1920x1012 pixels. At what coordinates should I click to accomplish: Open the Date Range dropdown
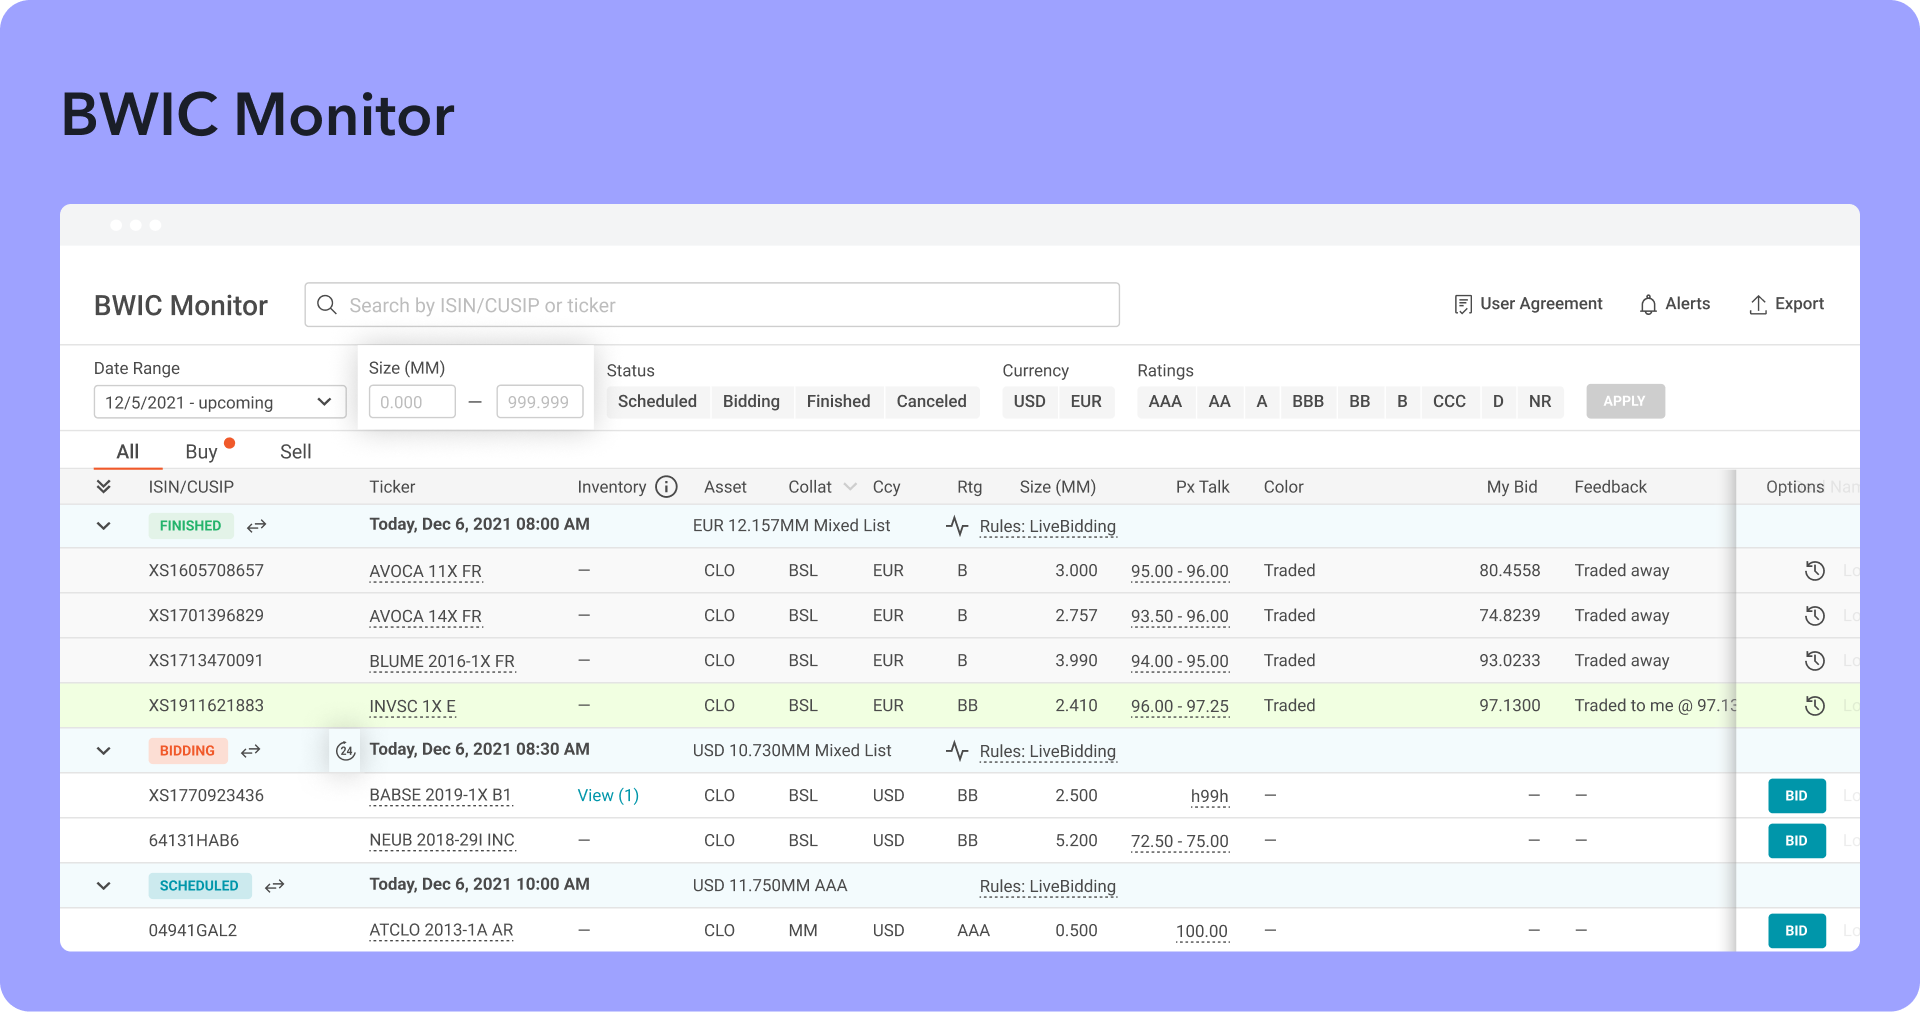pos(219,402)
